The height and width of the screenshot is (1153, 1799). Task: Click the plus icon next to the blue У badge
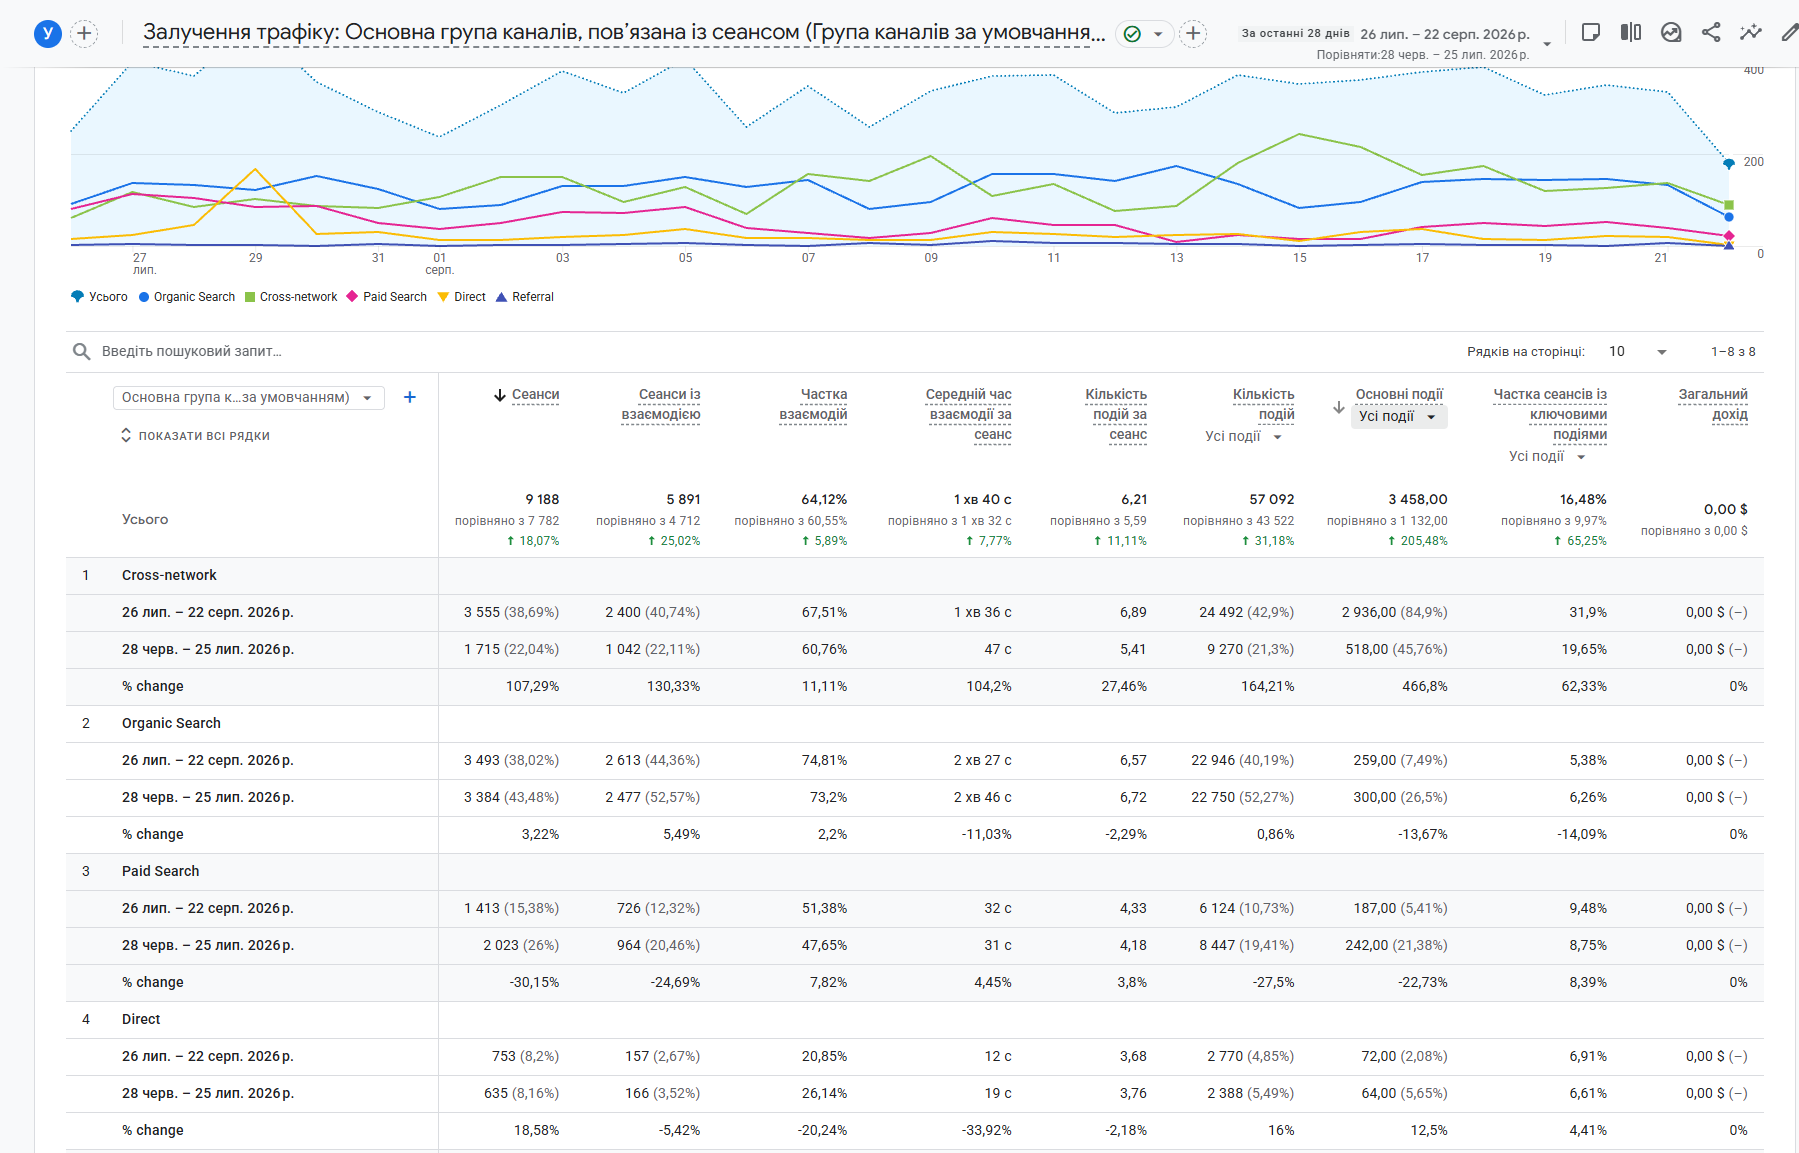[x=84, y=33]
